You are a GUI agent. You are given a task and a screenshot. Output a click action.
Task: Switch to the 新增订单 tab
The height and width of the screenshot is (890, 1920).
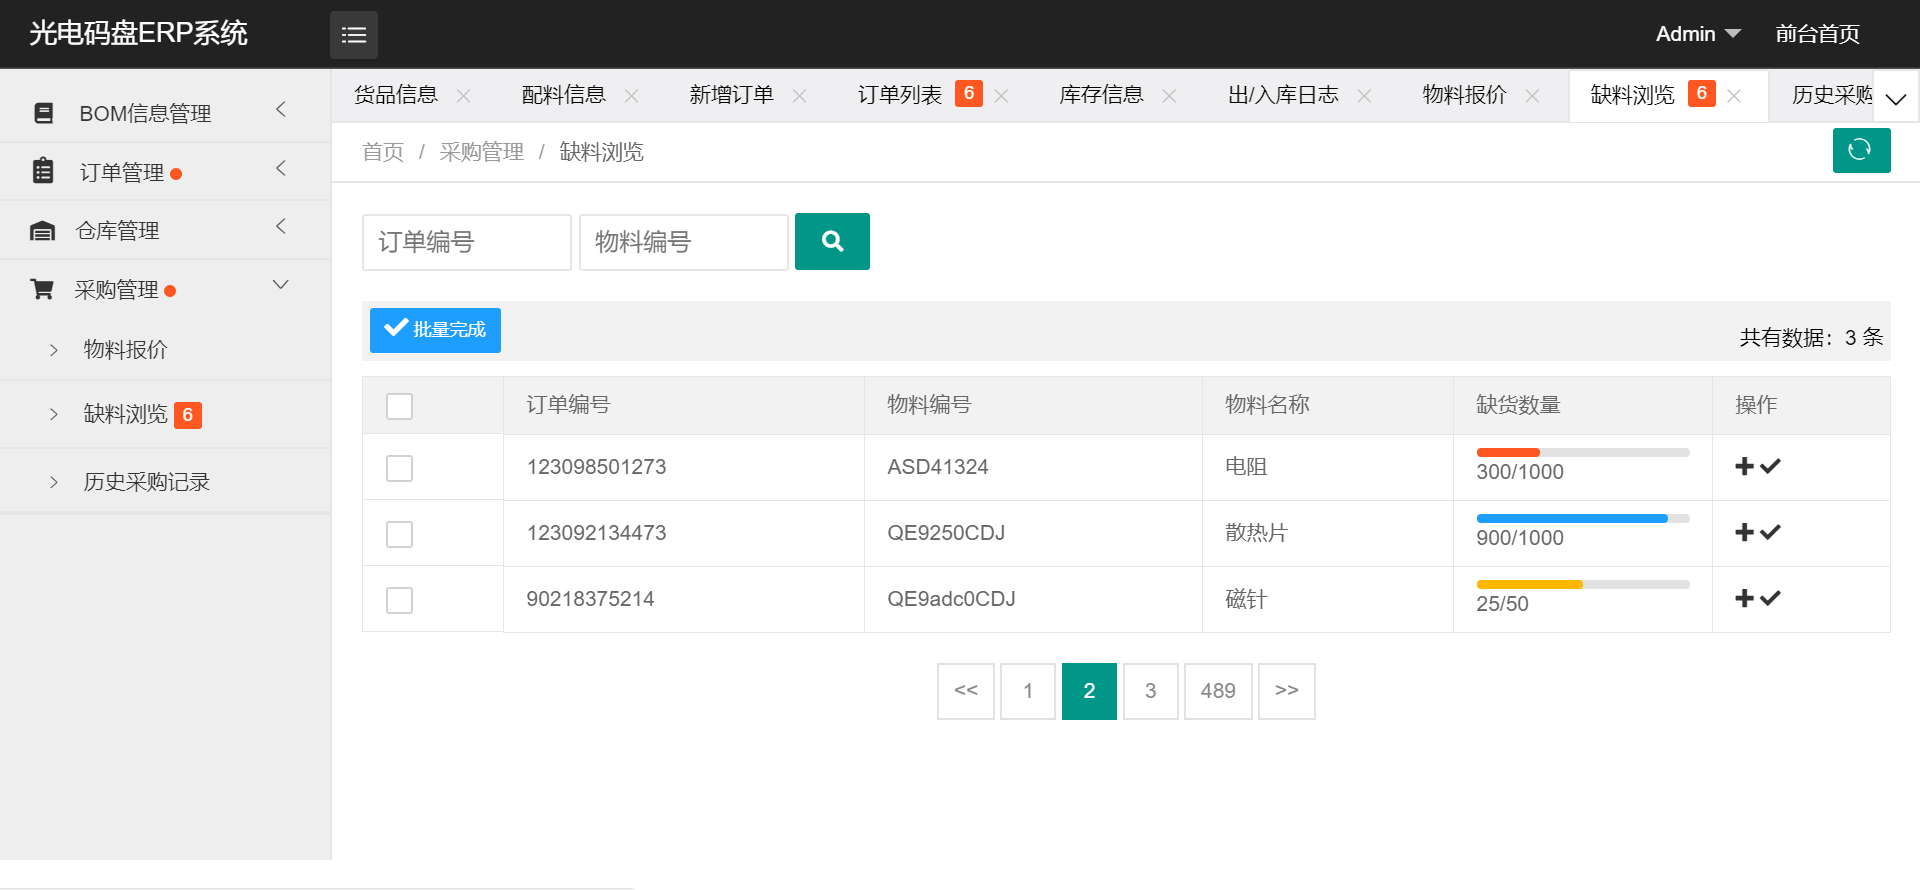point(732,95)
